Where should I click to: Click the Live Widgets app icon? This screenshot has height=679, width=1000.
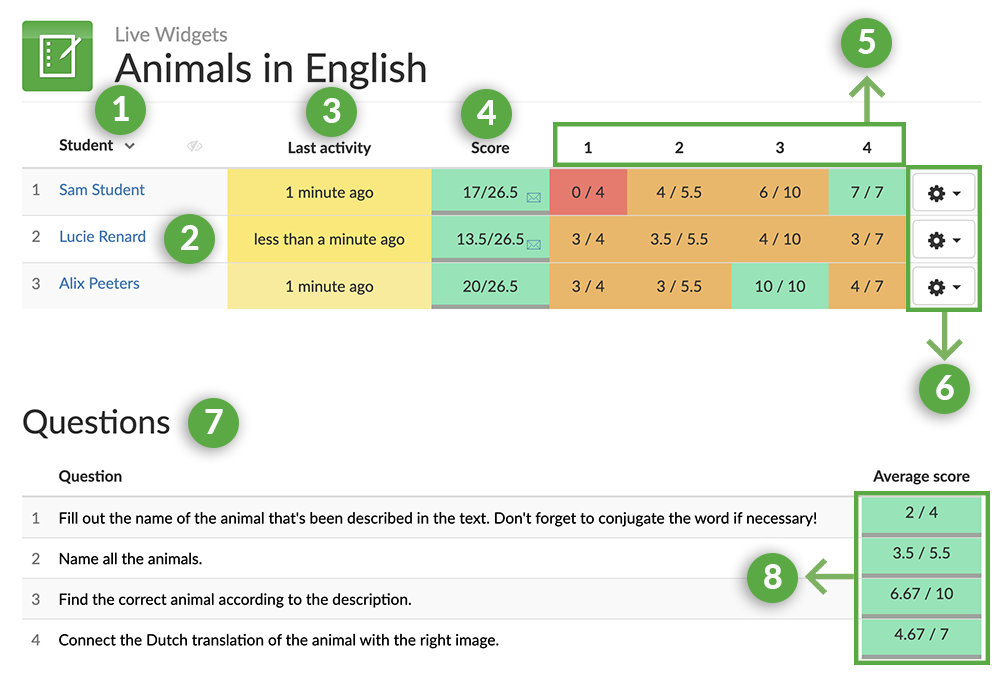(x=57, y=56)
